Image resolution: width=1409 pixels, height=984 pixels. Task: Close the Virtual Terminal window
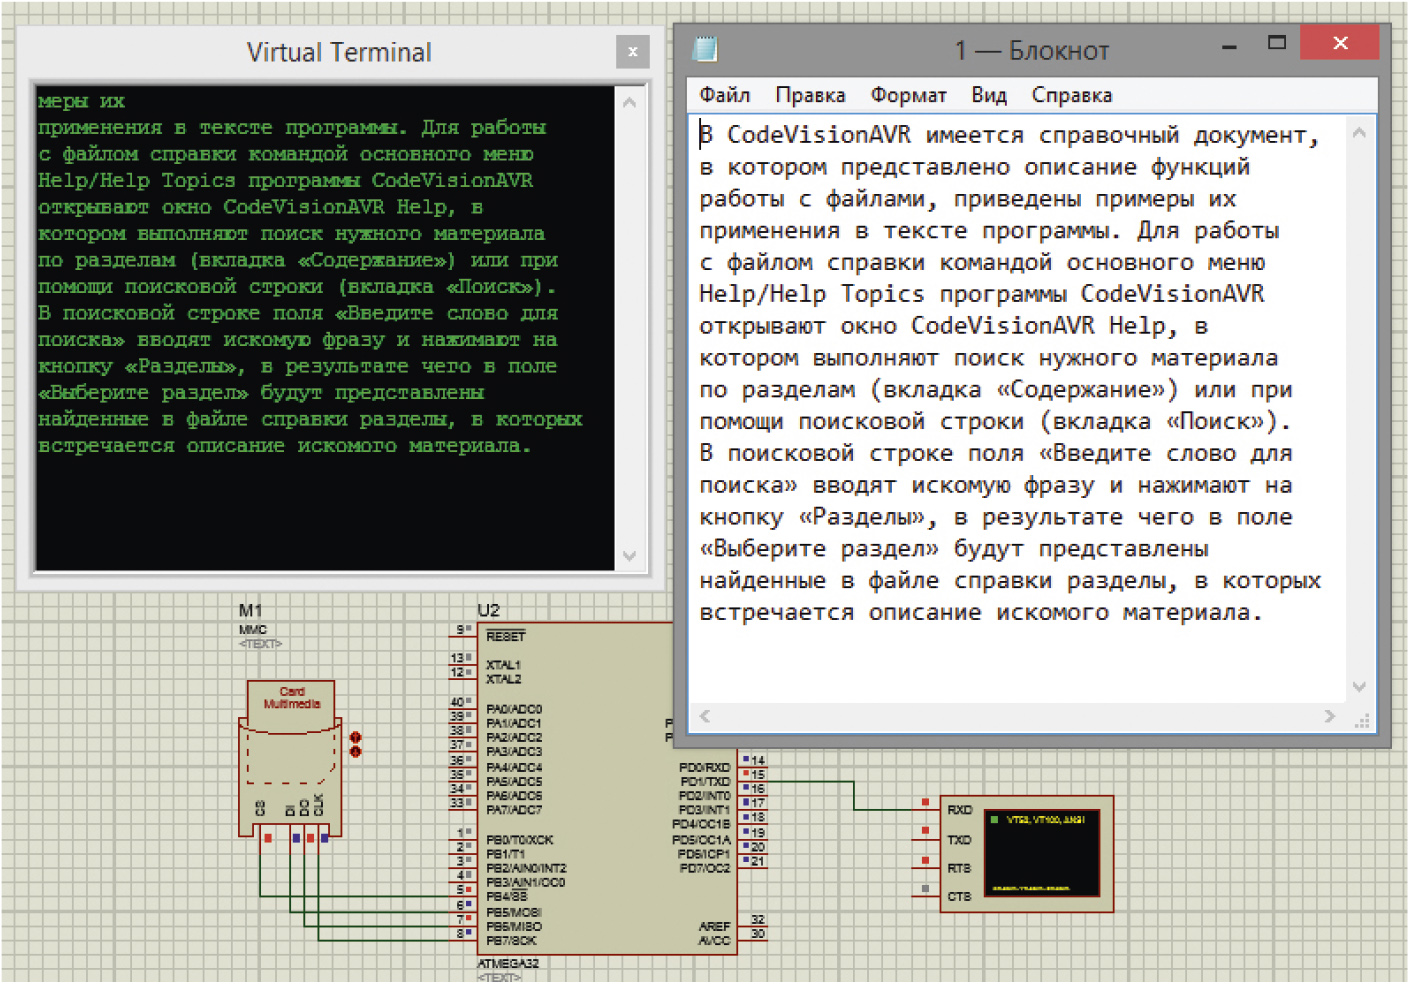[632, 51]
